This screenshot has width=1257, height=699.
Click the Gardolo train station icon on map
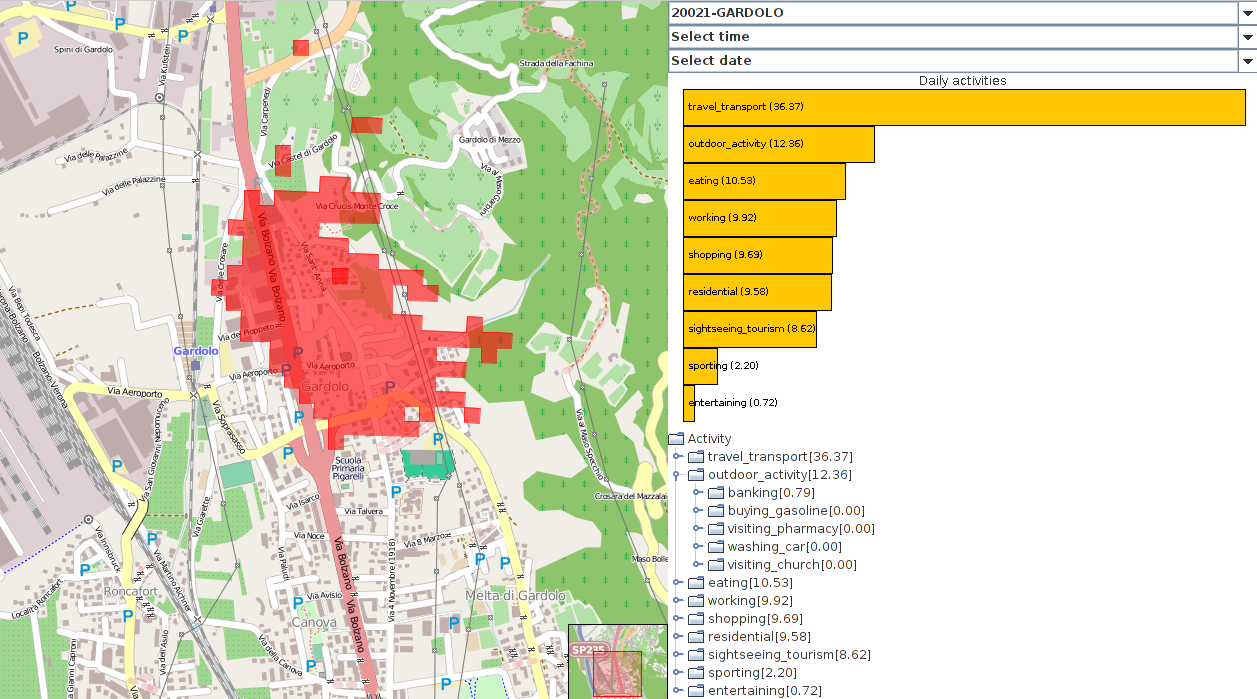[x=196, y=365]
